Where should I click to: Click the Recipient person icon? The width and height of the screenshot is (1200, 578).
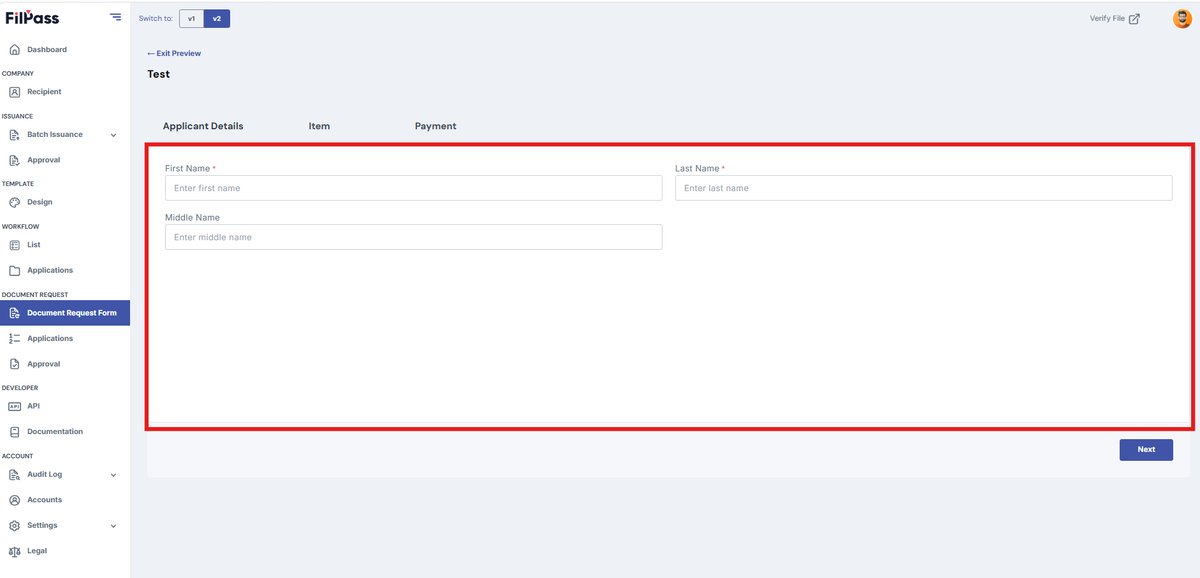(x=14, y=92)
